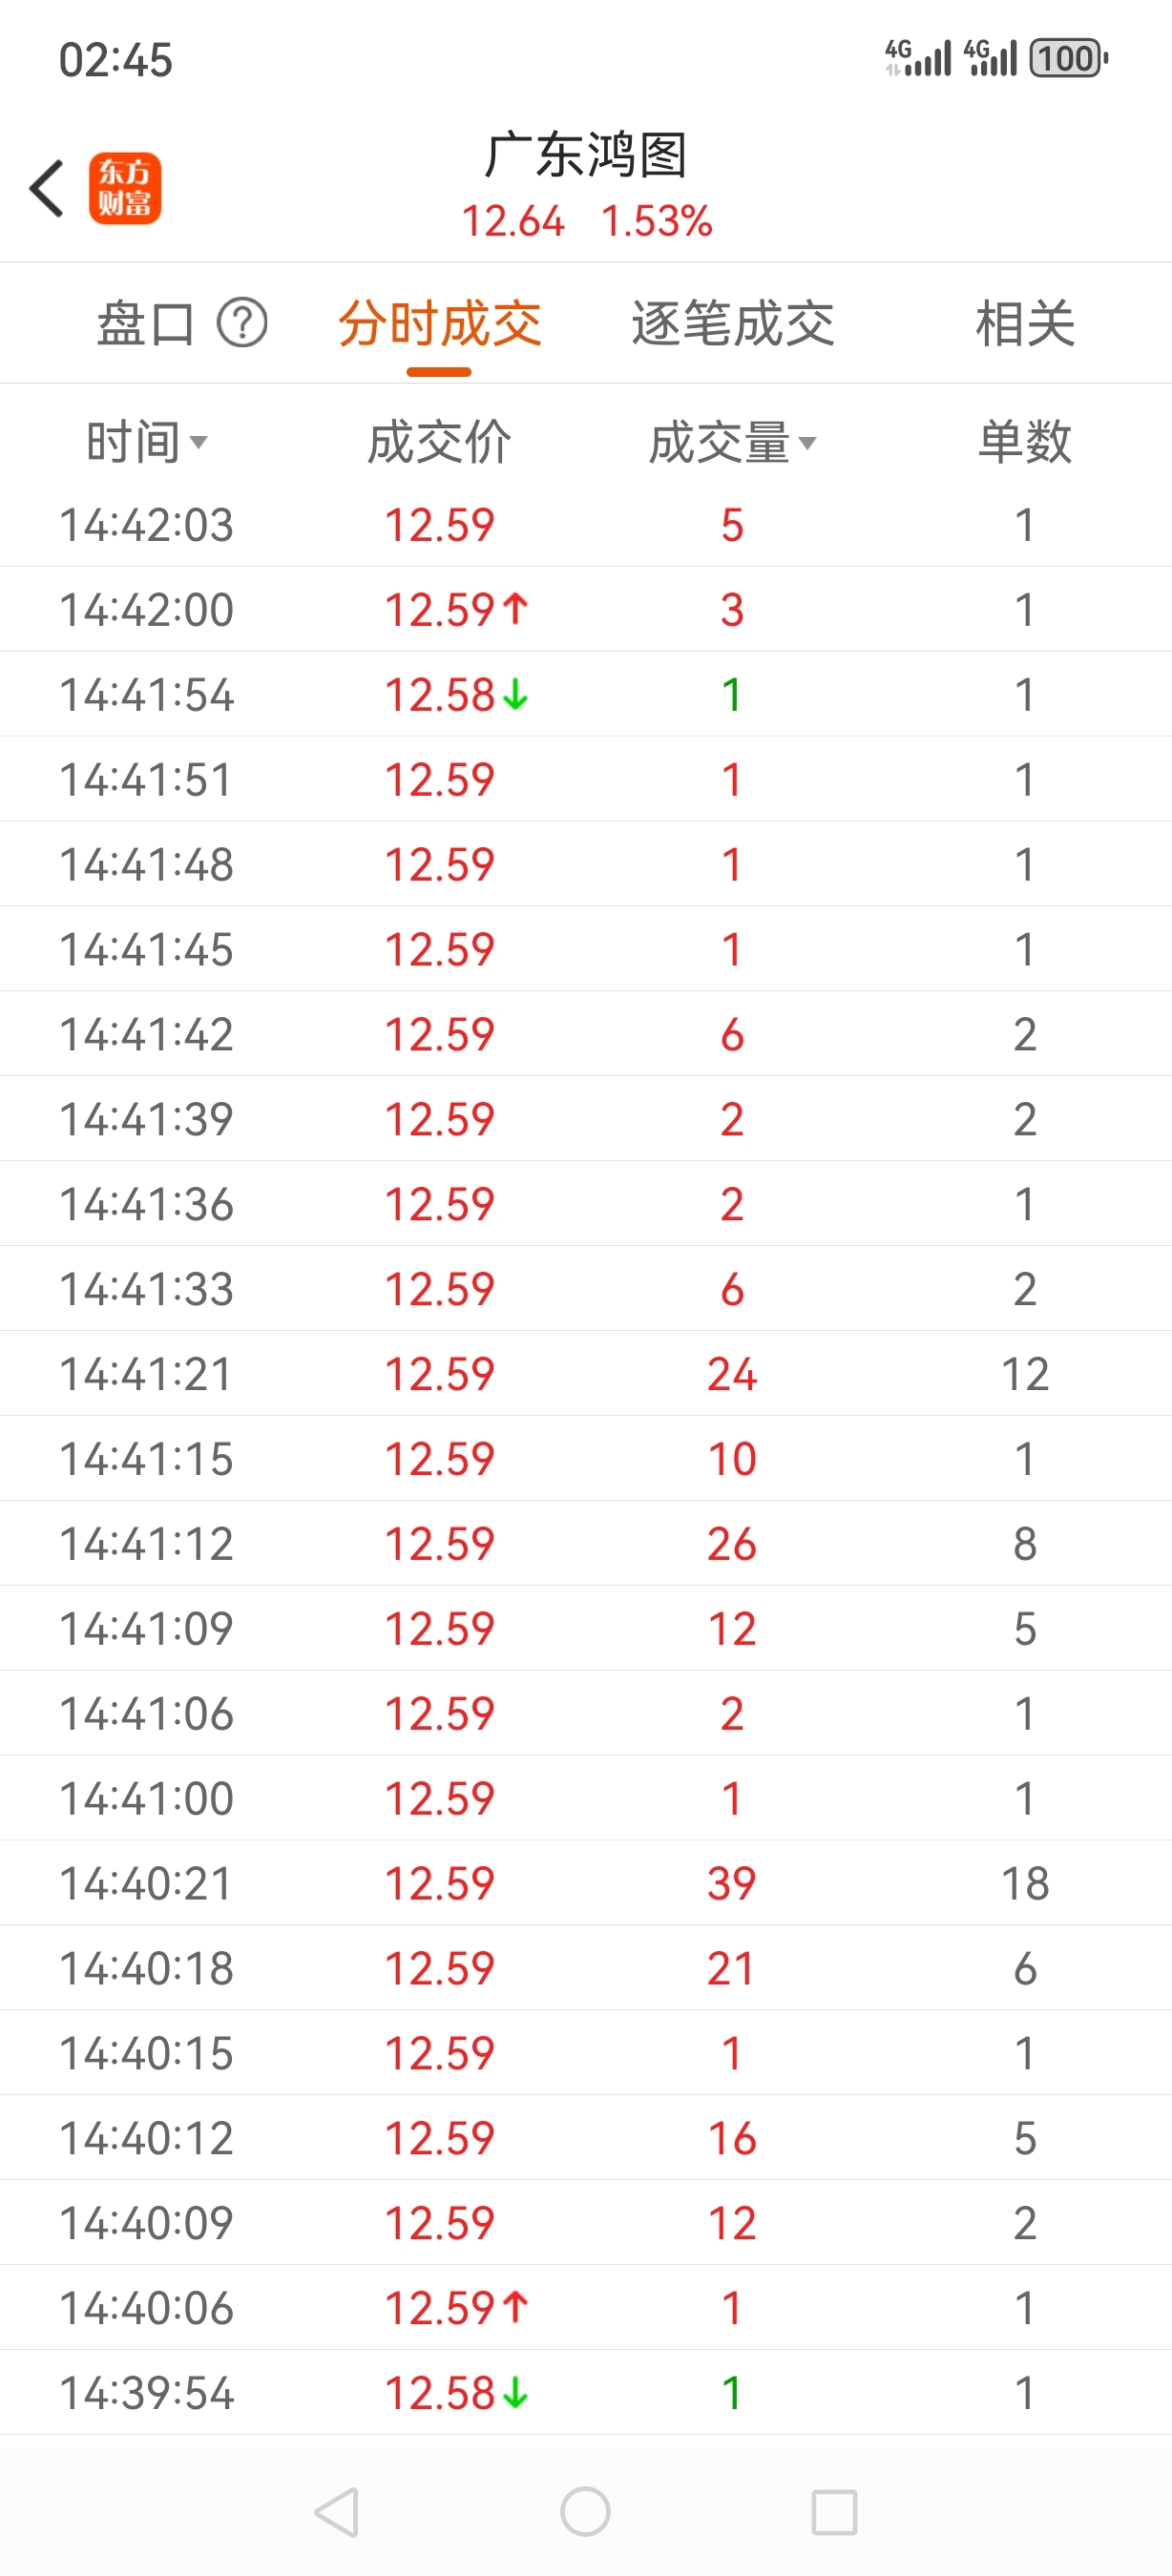
Task: Tap the green down arrow at 14:41:54
Action: coord(515,694)
